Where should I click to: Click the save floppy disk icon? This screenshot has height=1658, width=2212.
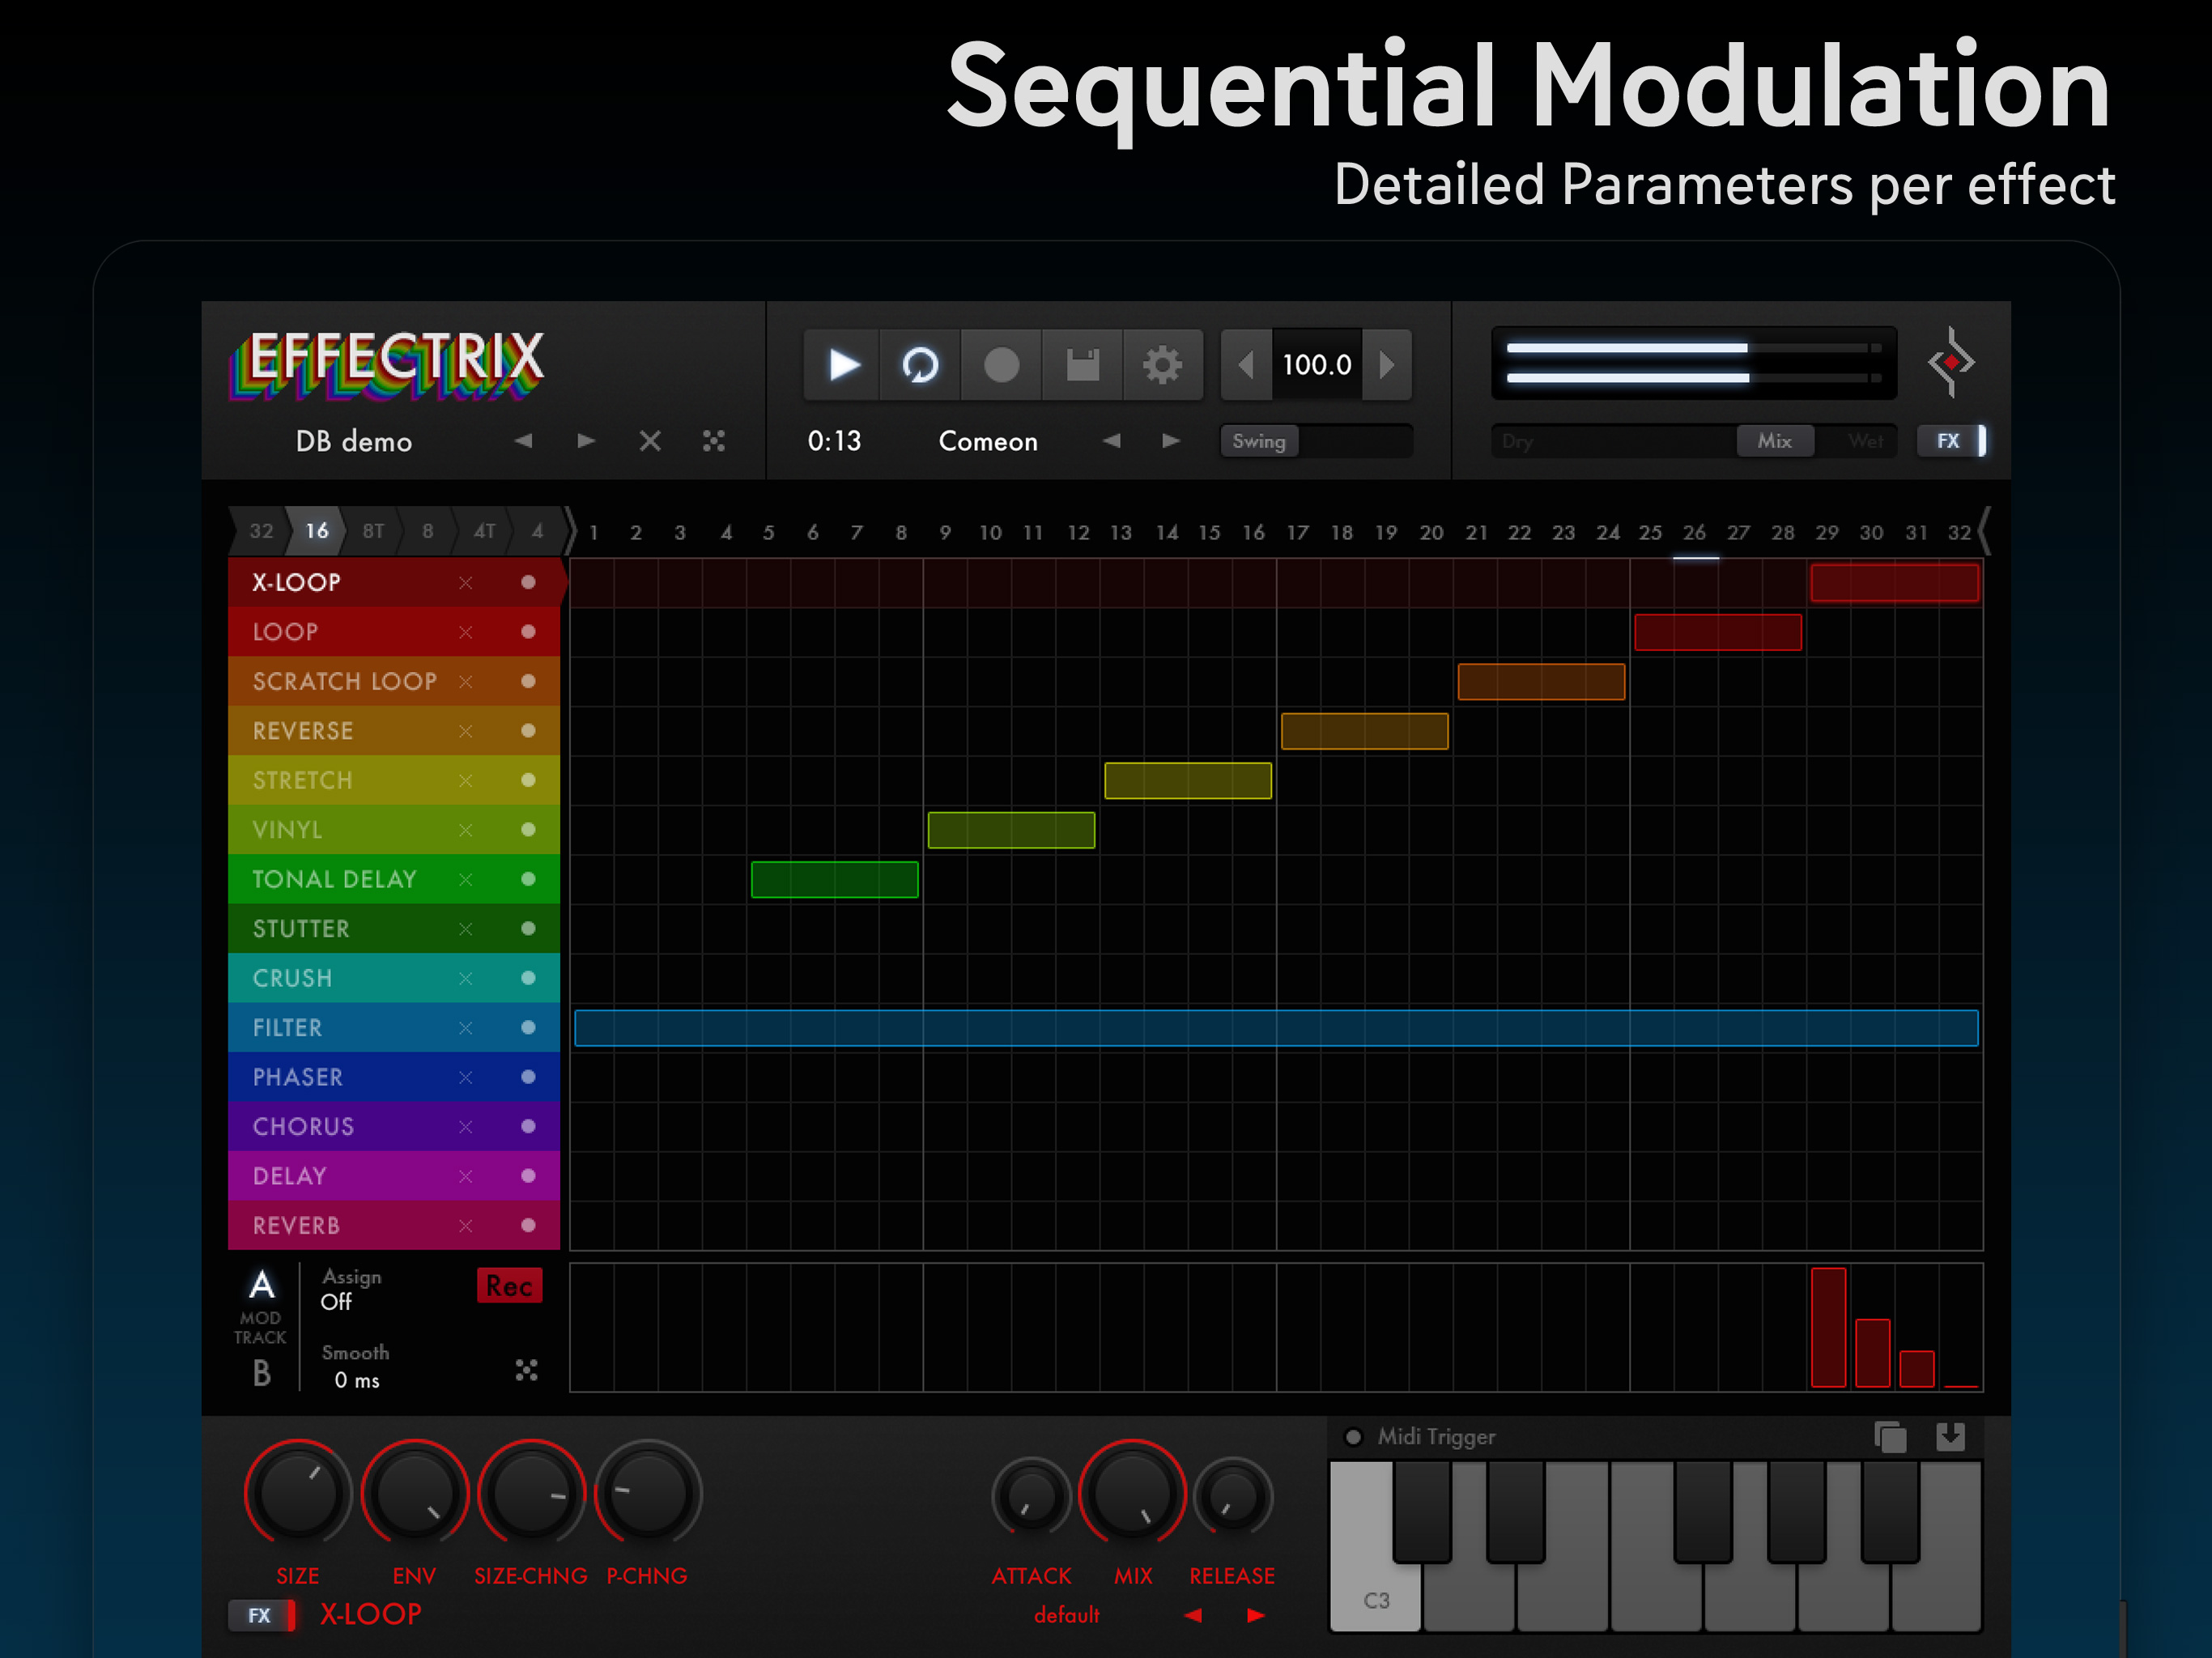point(1082,365)
